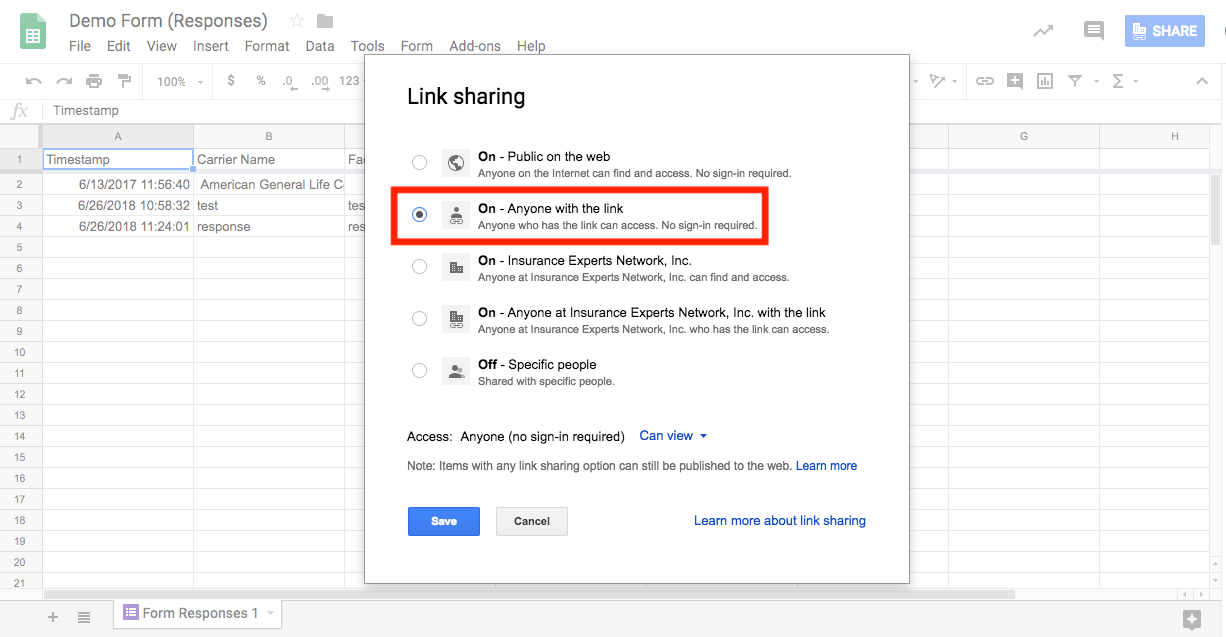Screen dimensions: 1226x637
Task: Open the Data menu
Action: 320,46
